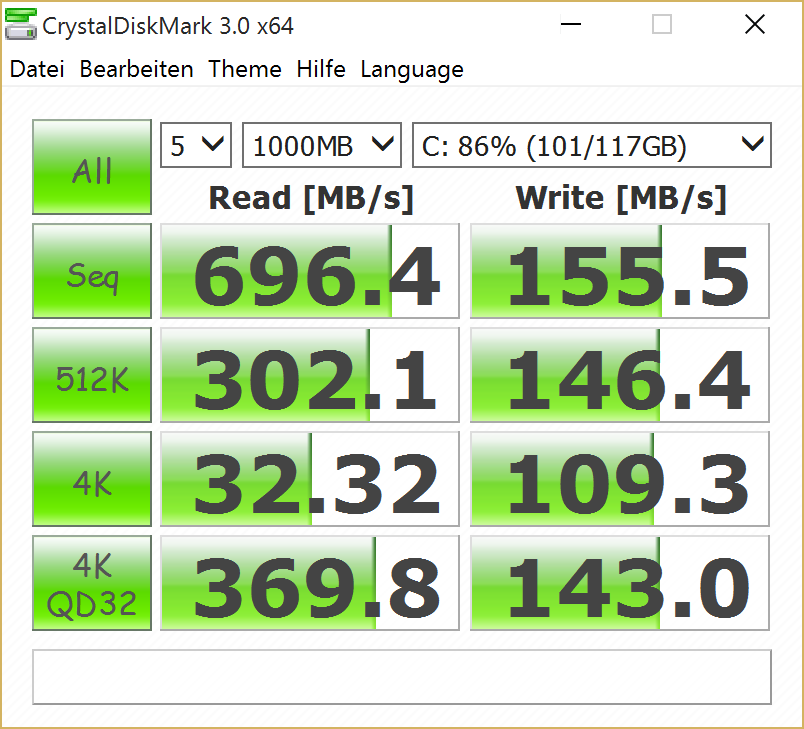The image size is (804, 729).
Task: Minimize the CrystalDiskMark window
Action: tap(571, 25)
